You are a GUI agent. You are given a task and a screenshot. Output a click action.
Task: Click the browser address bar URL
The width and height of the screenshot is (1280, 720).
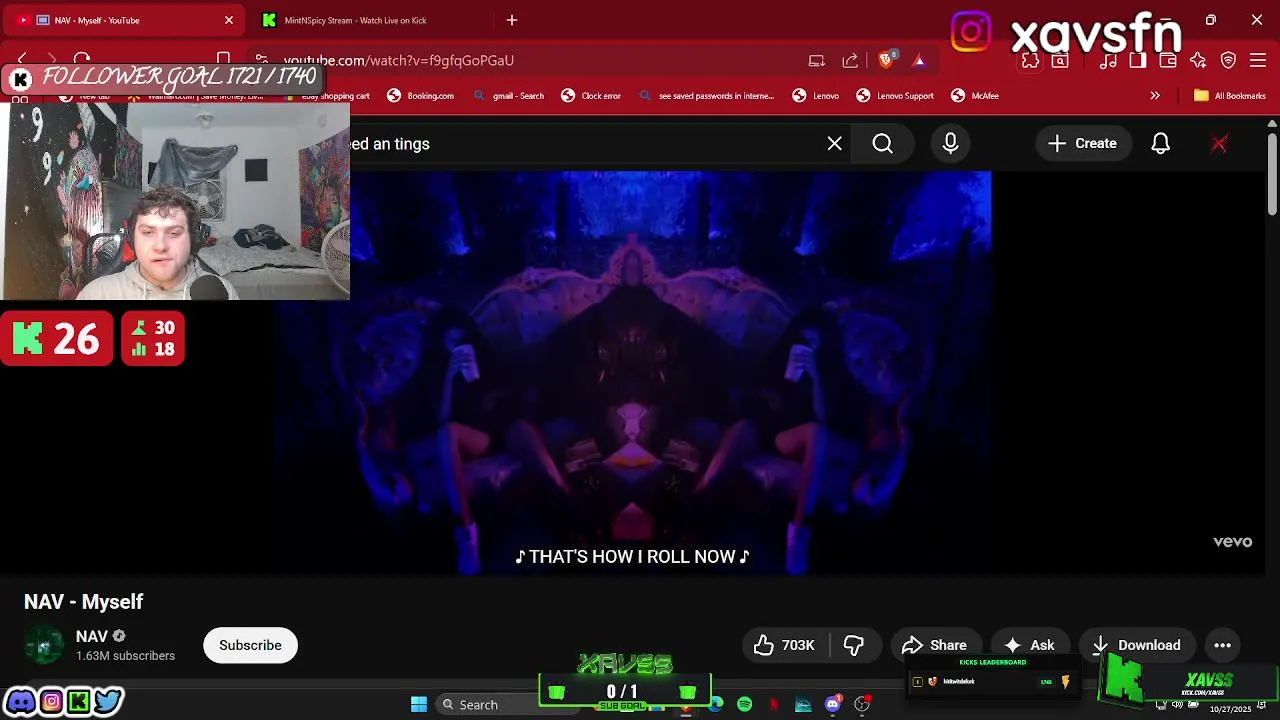point(399,61)
